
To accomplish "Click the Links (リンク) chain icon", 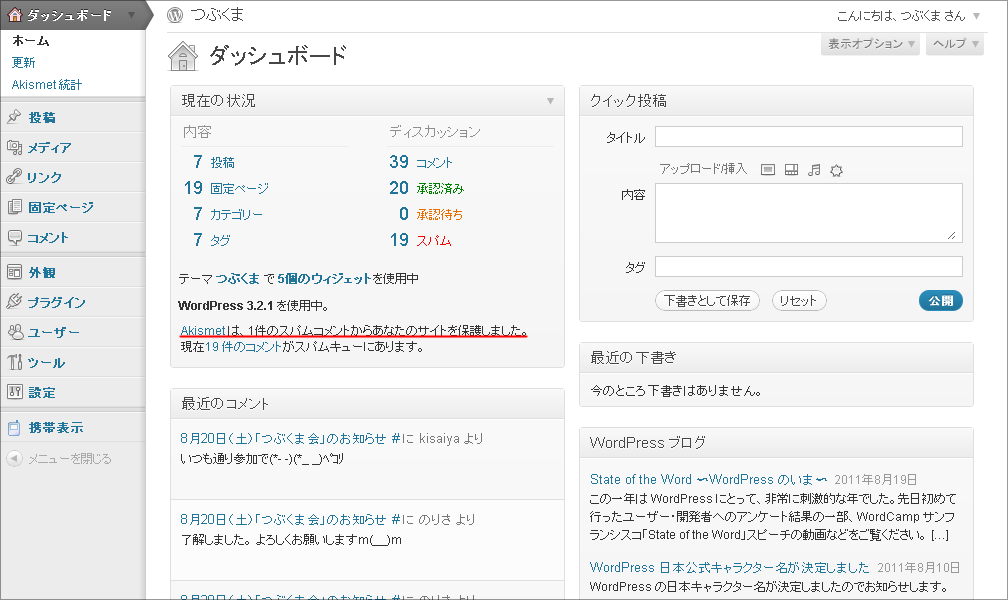I will [x=14, y=177].
